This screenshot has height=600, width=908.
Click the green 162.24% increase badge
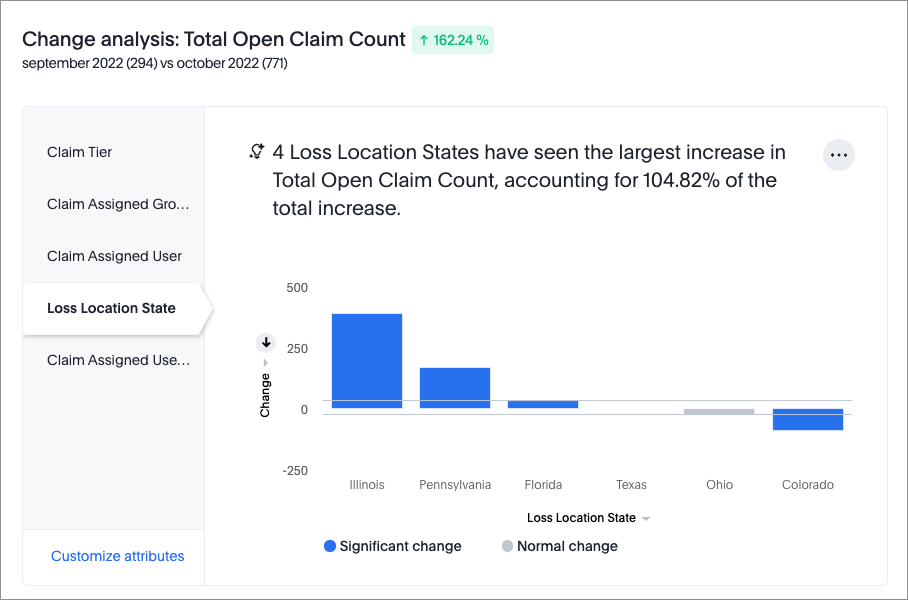pyautogui.click(x=453, y=40)
